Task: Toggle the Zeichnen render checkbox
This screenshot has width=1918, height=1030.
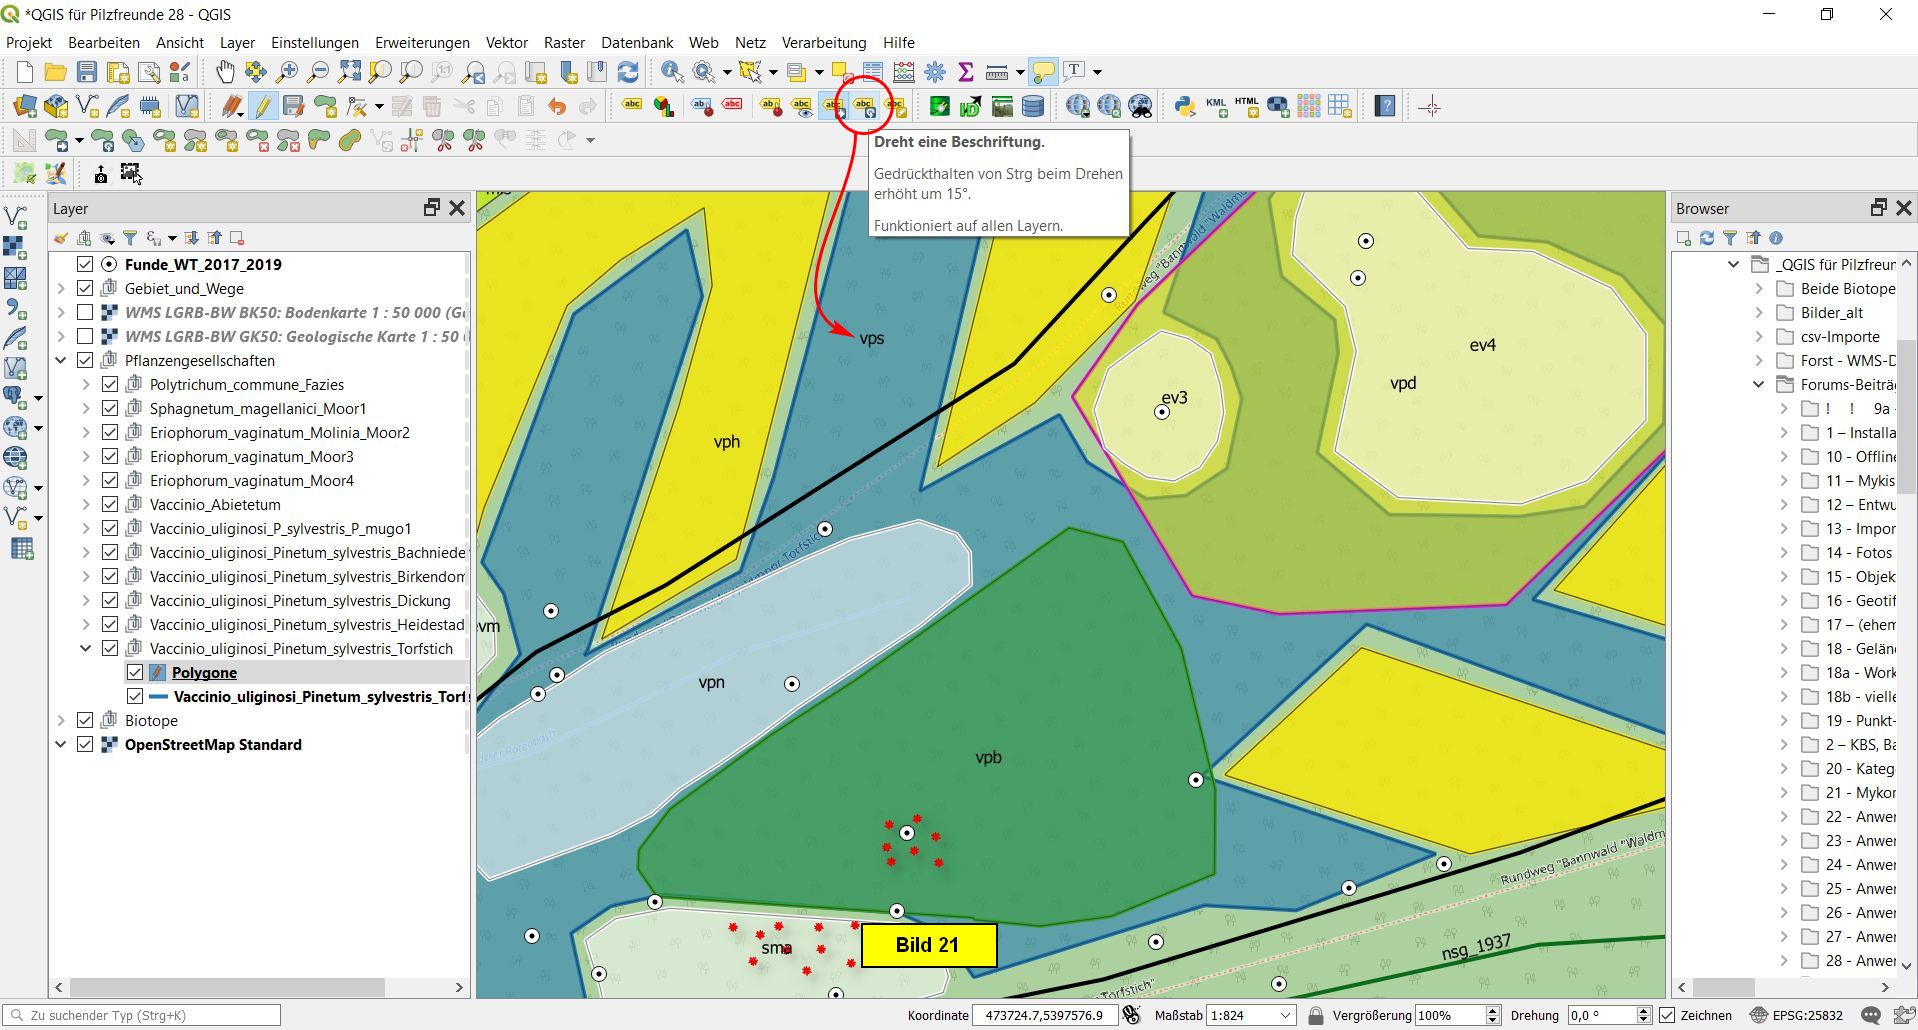Action: point(1667,1015)
